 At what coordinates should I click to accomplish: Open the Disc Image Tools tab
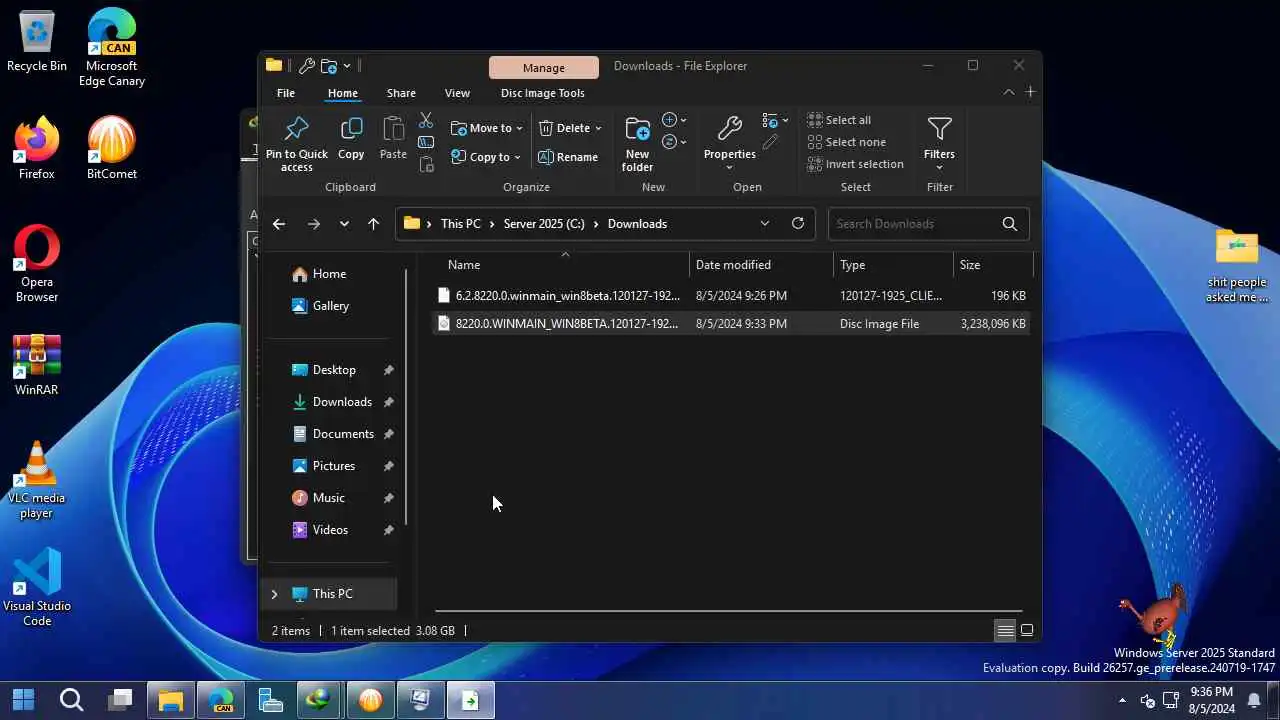tap(543, 93)
